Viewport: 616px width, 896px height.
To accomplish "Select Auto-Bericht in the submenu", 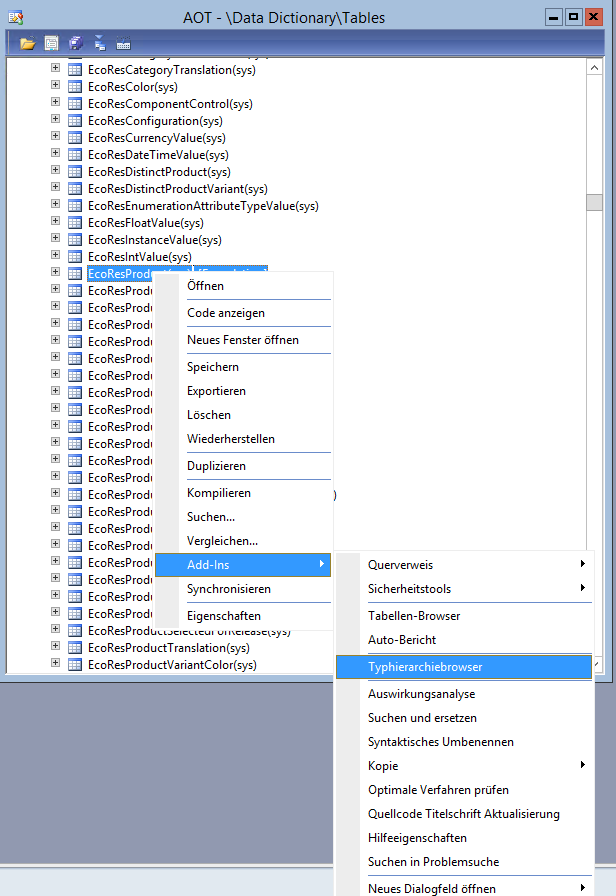I will pos(464,640).
